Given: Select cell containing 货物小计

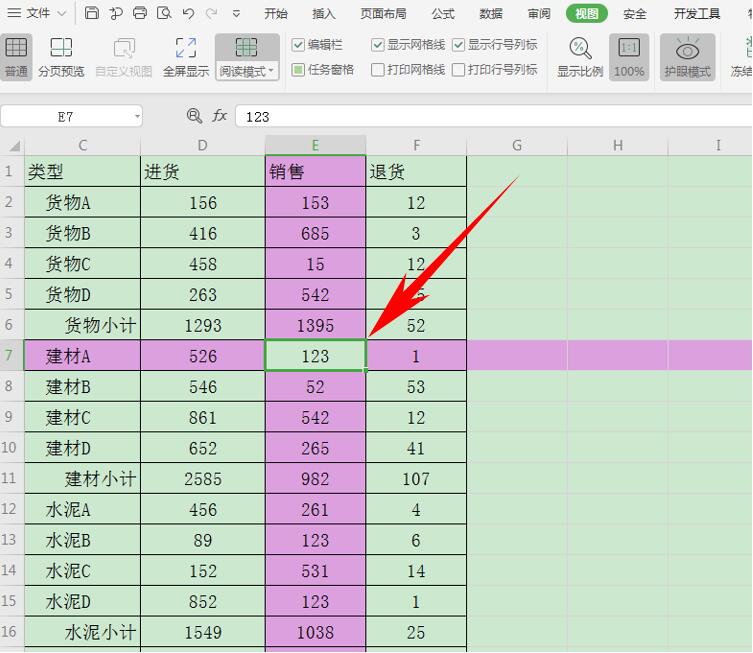Looking at the screenshot, I should 83,325.
